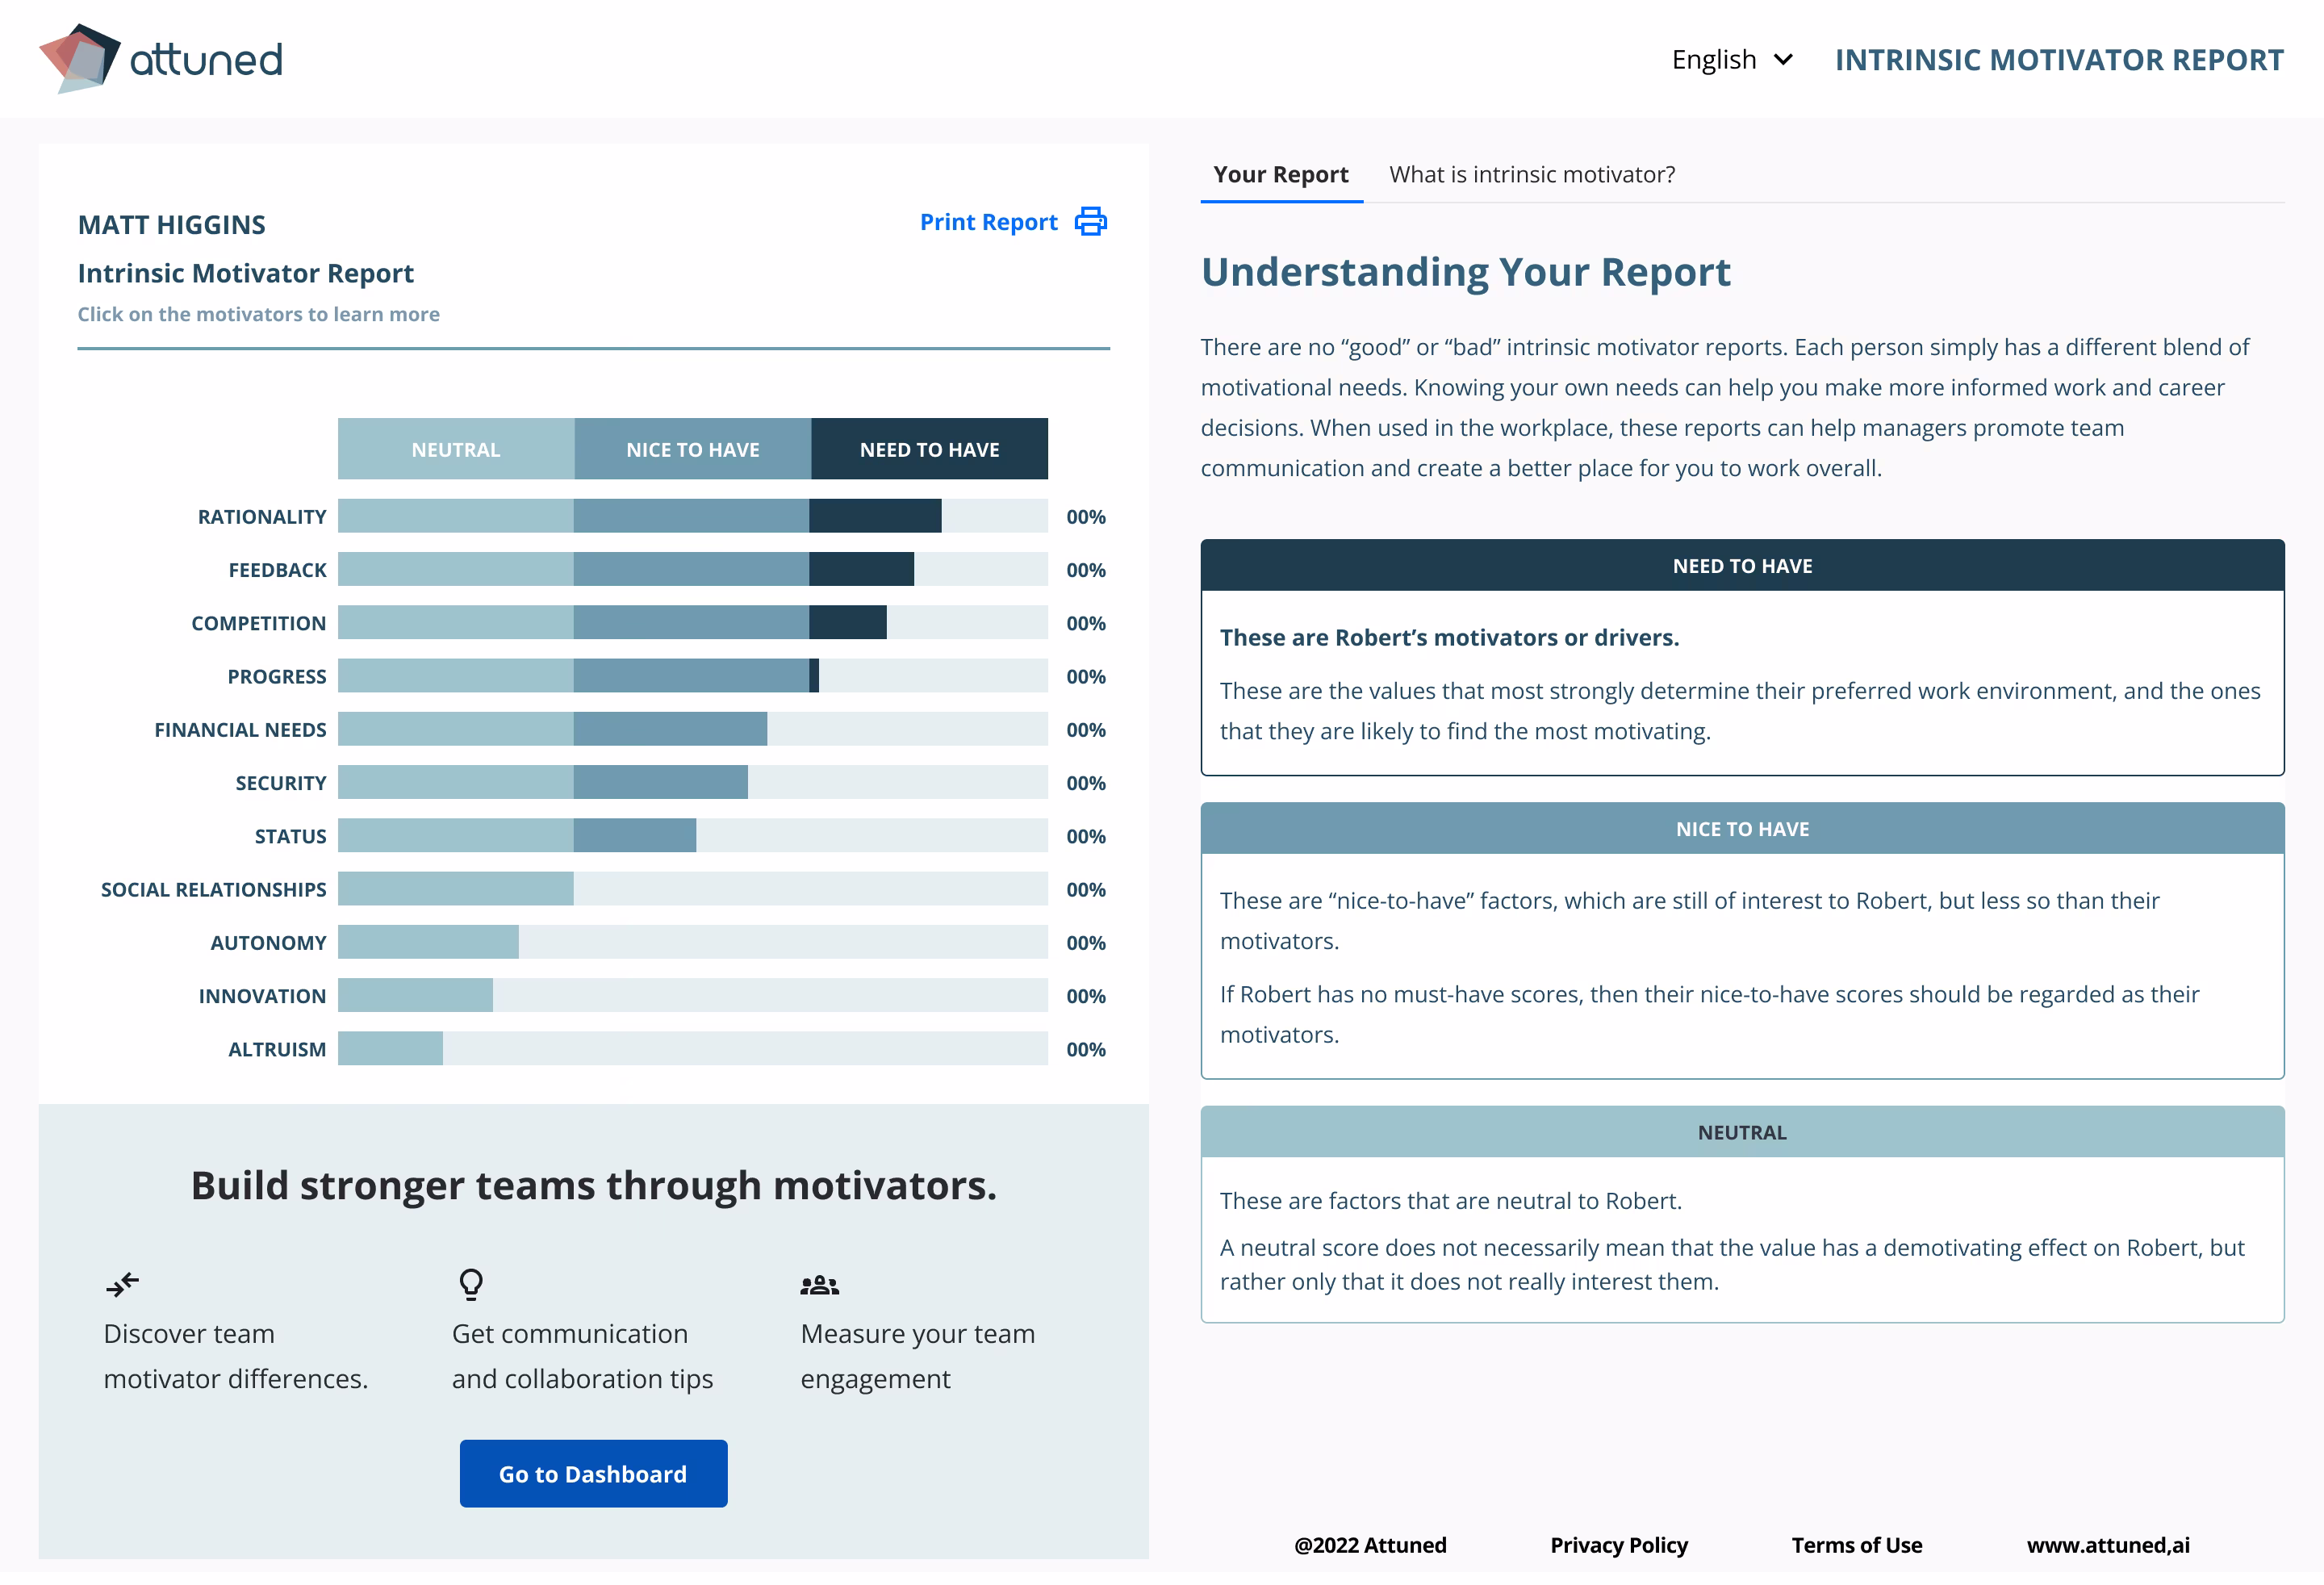2324x1585 pixels.
Task: Click the Privacy Policy link
Action: 1618,1545
